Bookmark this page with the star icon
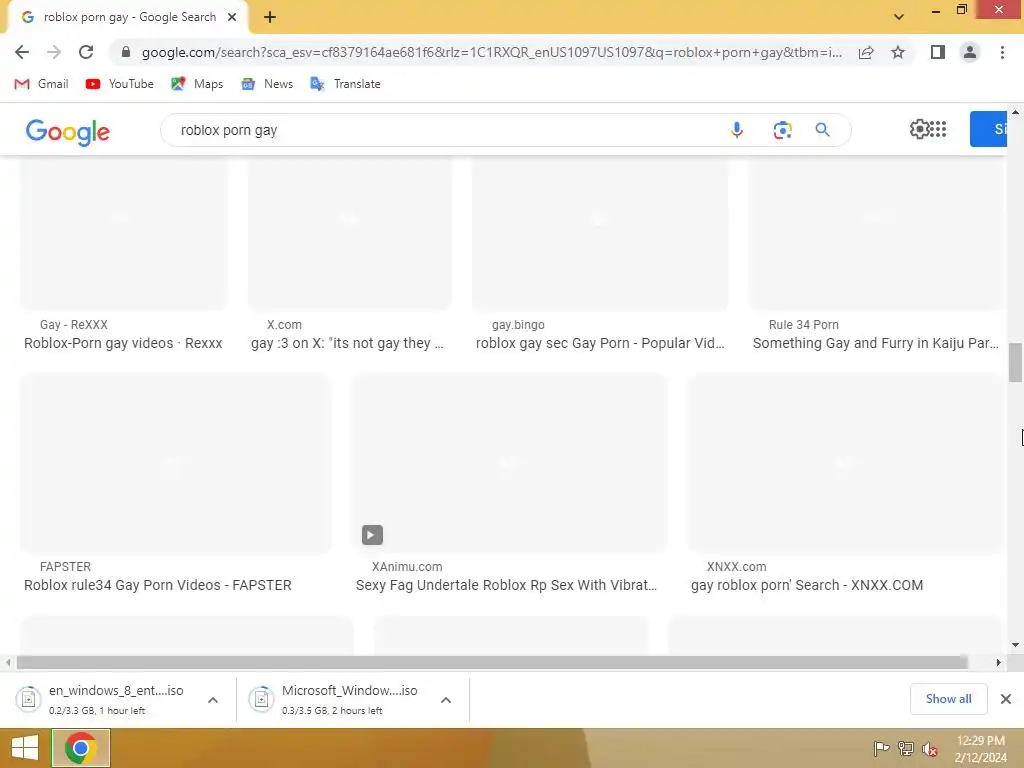 [x=898, y=52]
